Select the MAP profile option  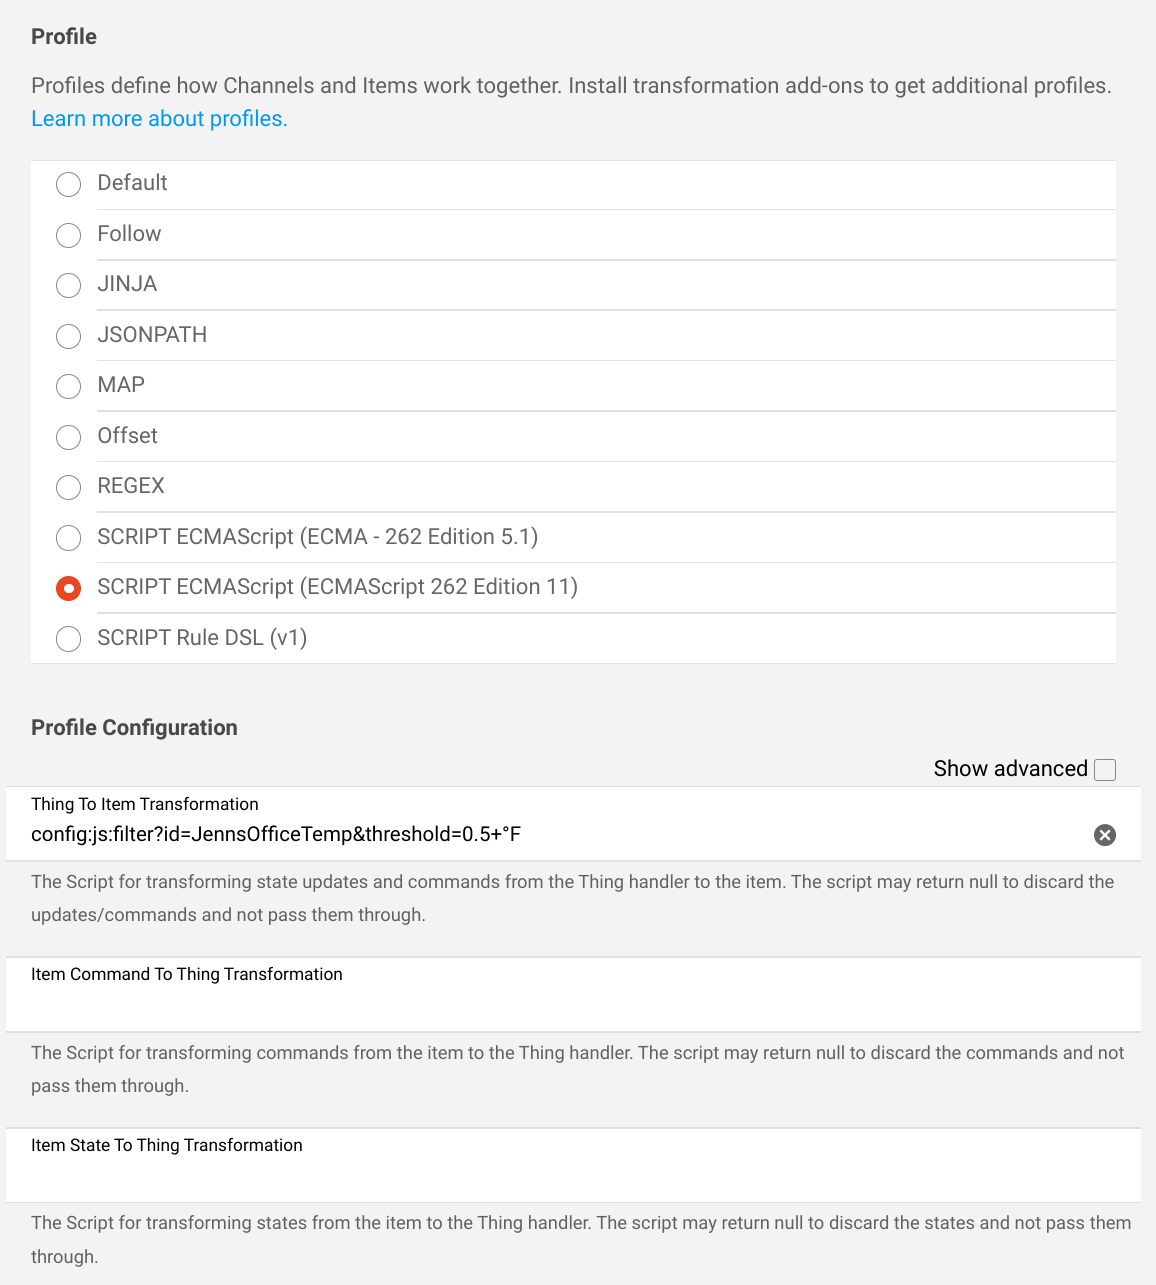tap(68, 386)
